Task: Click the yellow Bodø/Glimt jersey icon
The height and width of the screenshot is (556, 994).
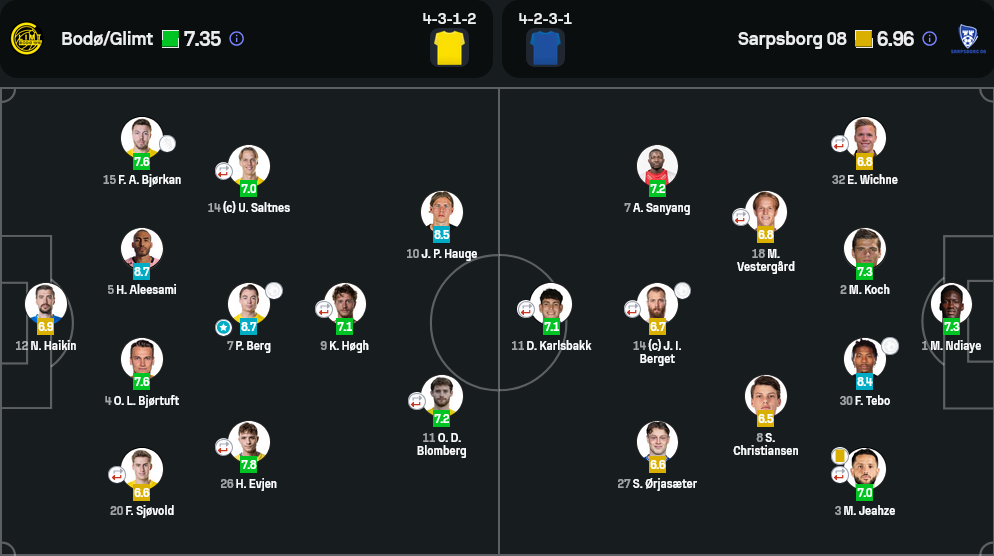Action: (x=449, y=47)
